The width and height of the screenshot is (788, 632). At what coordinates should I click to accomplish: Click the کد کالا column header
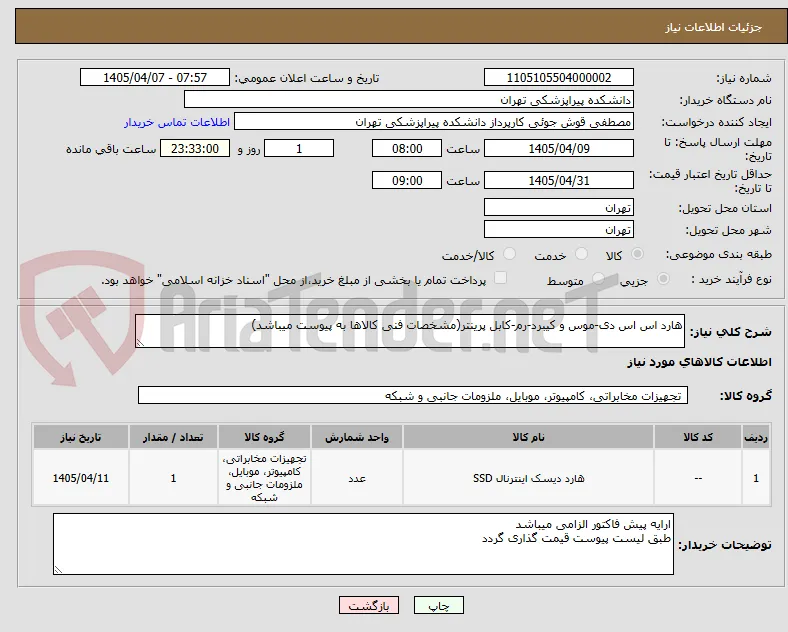[x=698, y=437]
